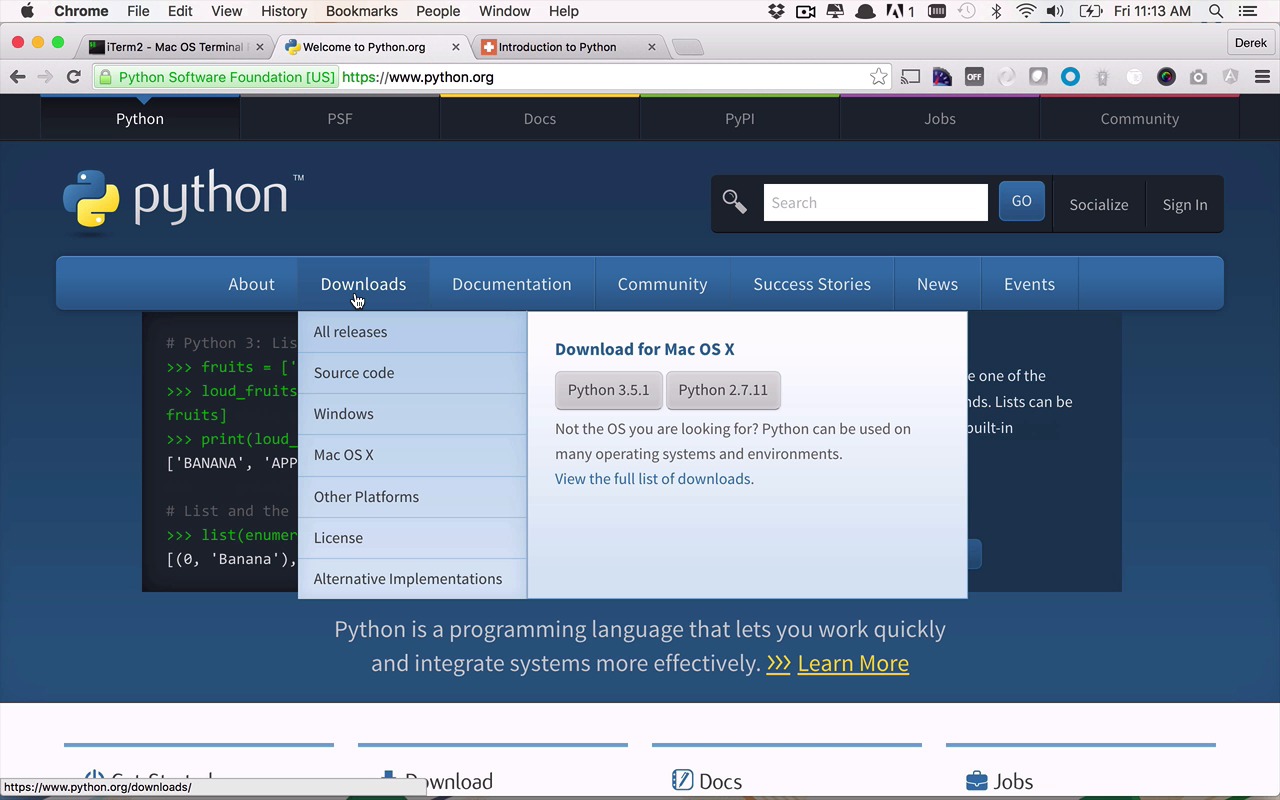Open a new tab with the blank tab button
Image resolution: width=1280 pixels, height=800 pixels.
(687, 47)
